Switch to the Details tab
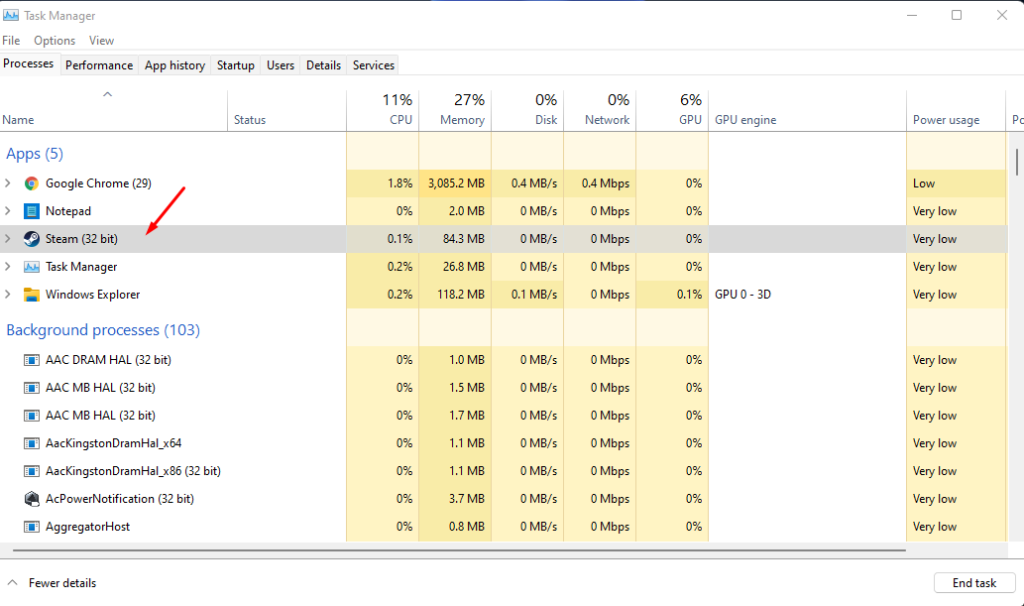1024x606 pixels. coord(323,65)
